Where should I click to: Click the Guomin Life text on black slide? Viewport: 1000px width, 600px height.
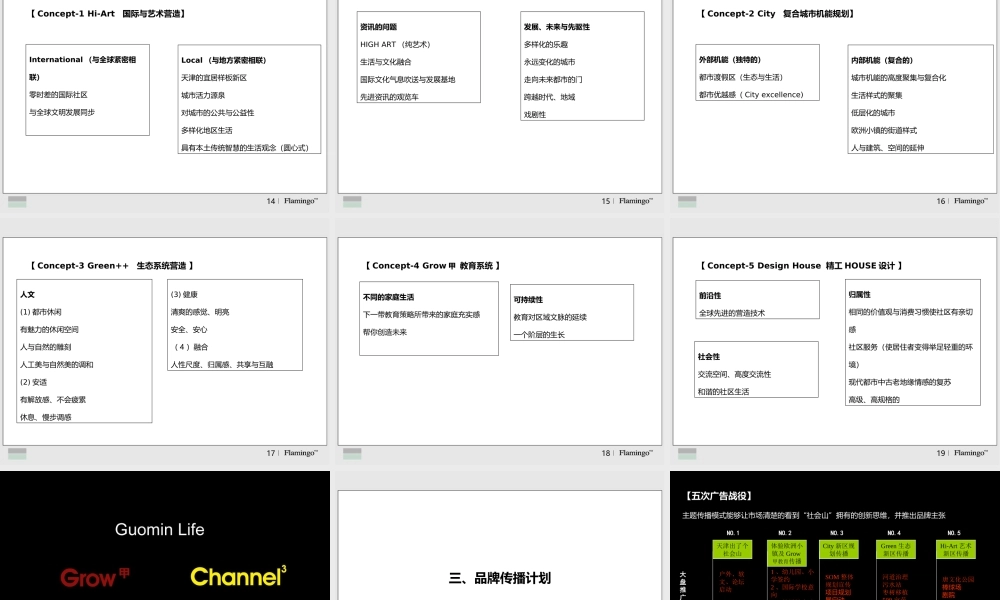[159, 529]
